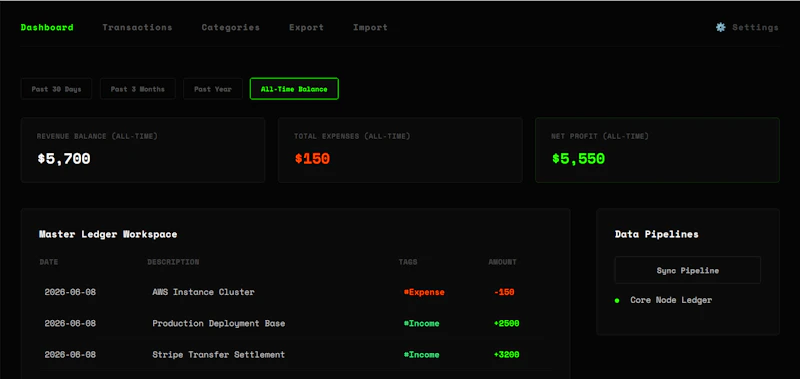Click the Data Pipelines heading
The width and height of the screenshot is (800, 379).
coord(657,235)
